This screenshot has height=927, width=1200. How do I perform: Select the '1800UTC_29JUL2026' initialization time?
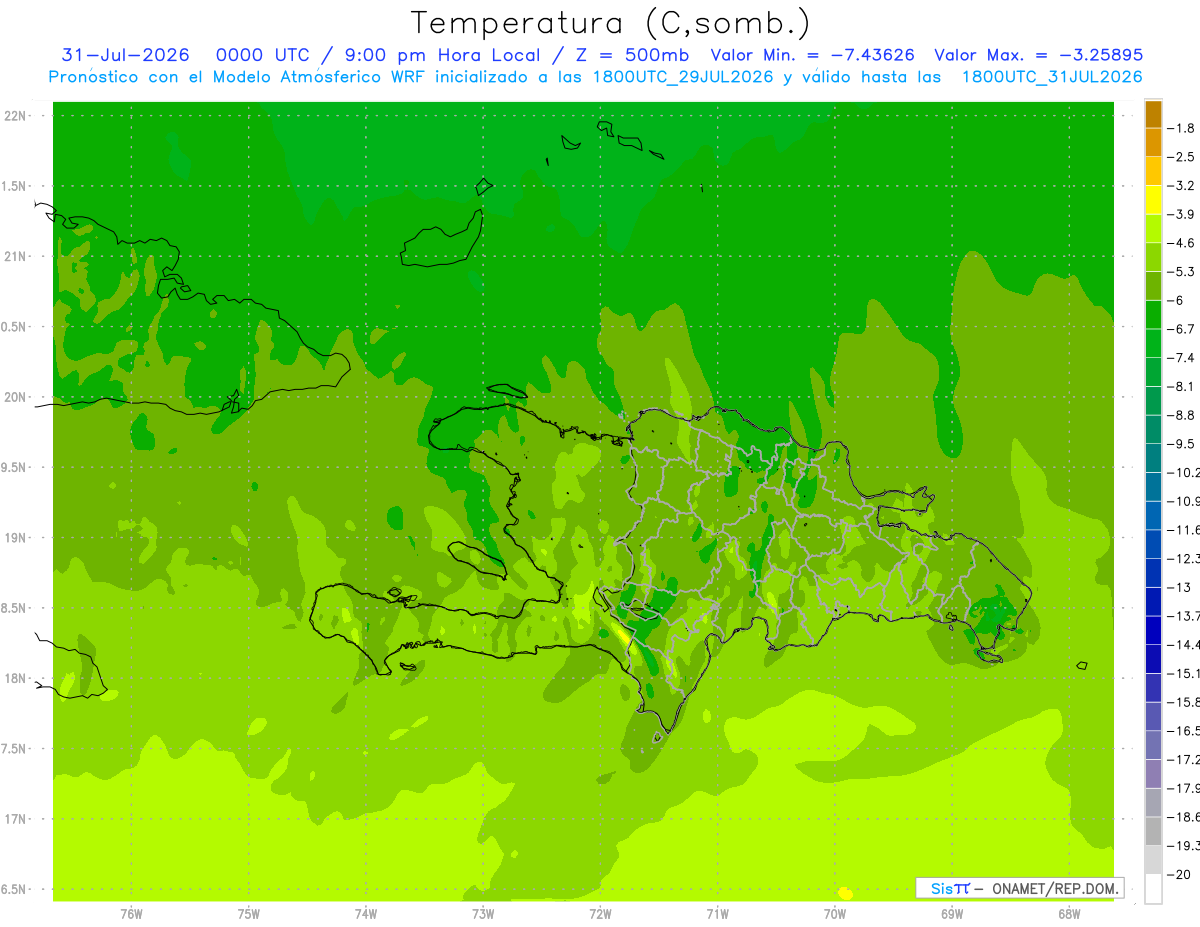coord(683,77)
